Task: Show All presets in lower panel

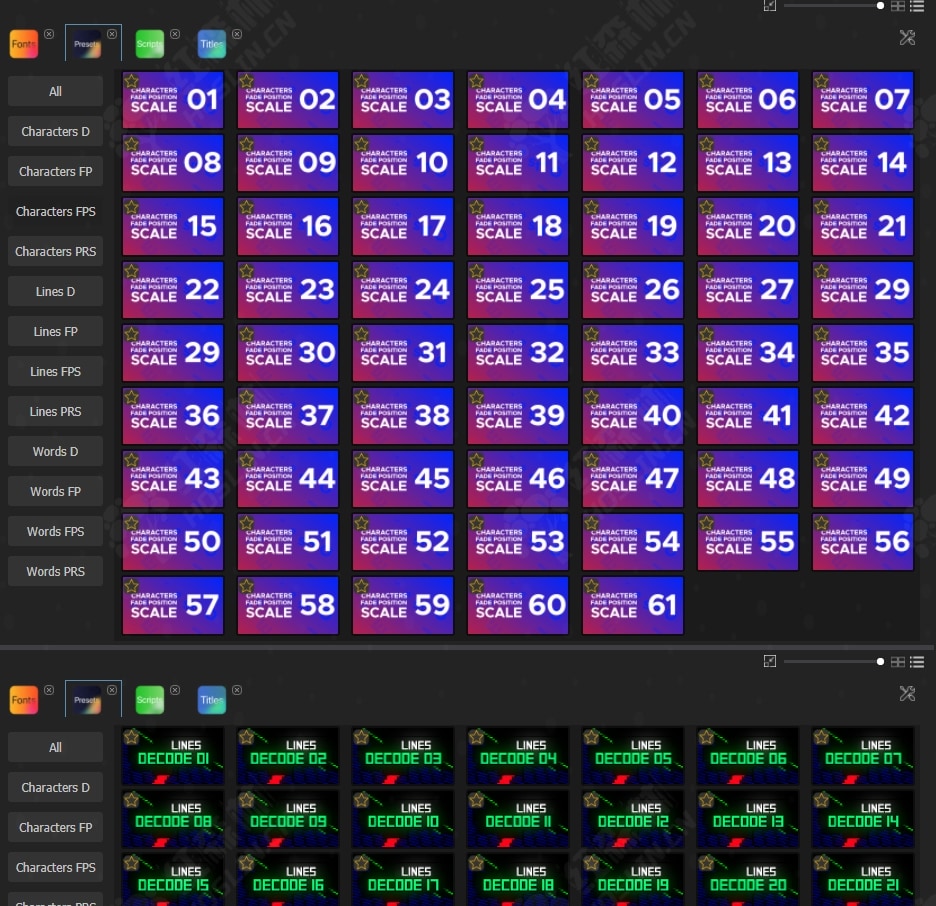Action: tap(56, 747)
